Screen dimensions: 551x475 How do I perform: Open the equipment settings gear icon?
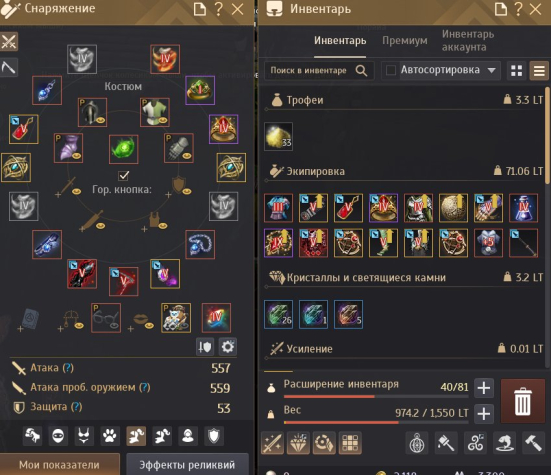click(x=228, y=347)
